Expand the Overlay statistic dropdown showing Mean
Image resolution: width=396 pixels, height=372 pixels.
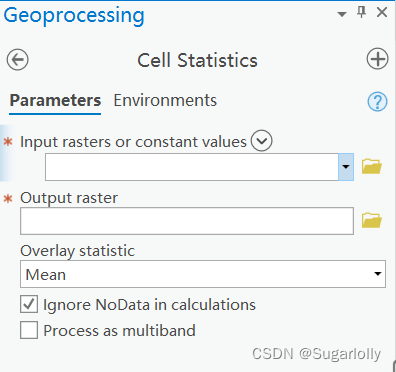(x=203, y=274)
